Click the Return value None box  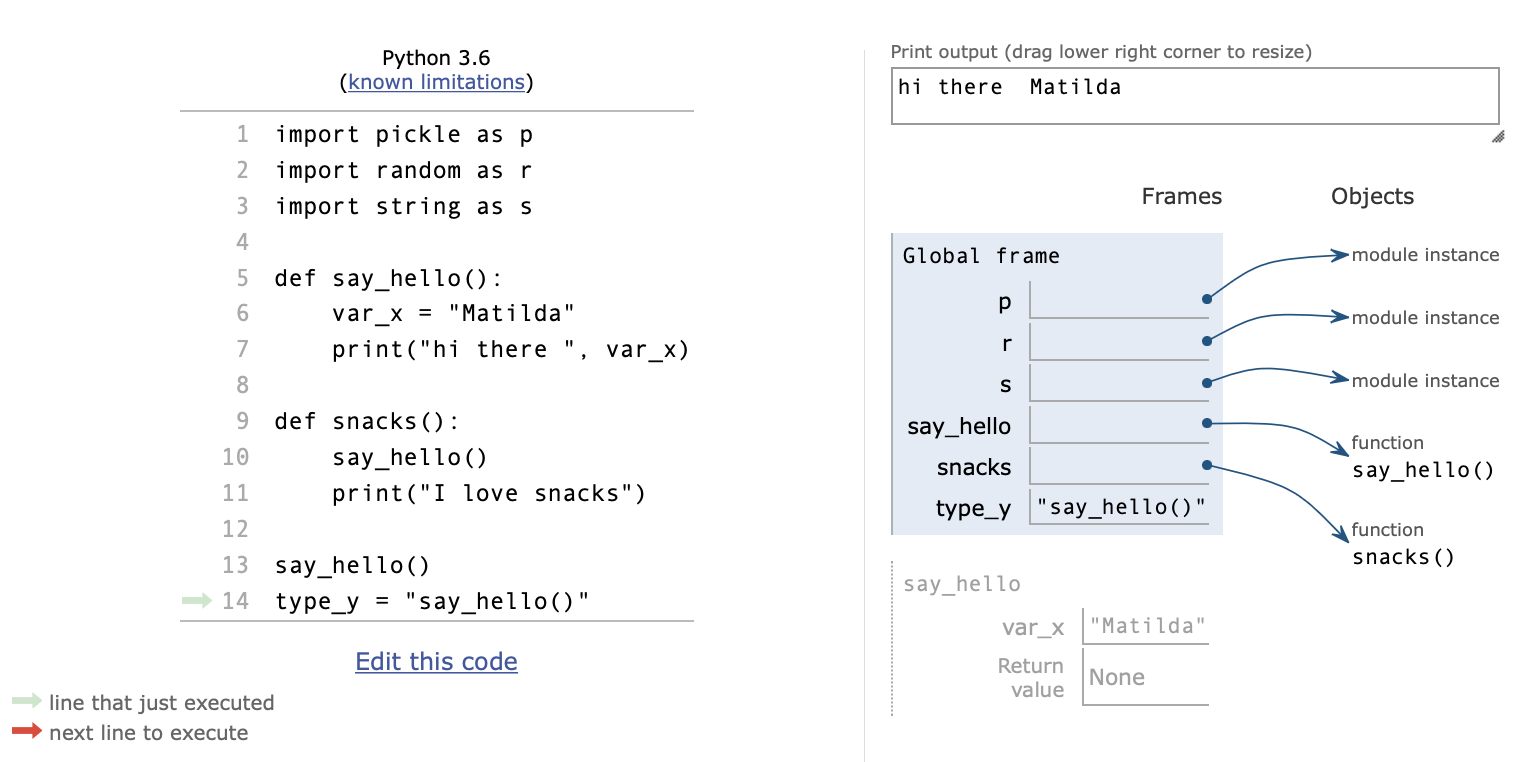pos(1146,677)
